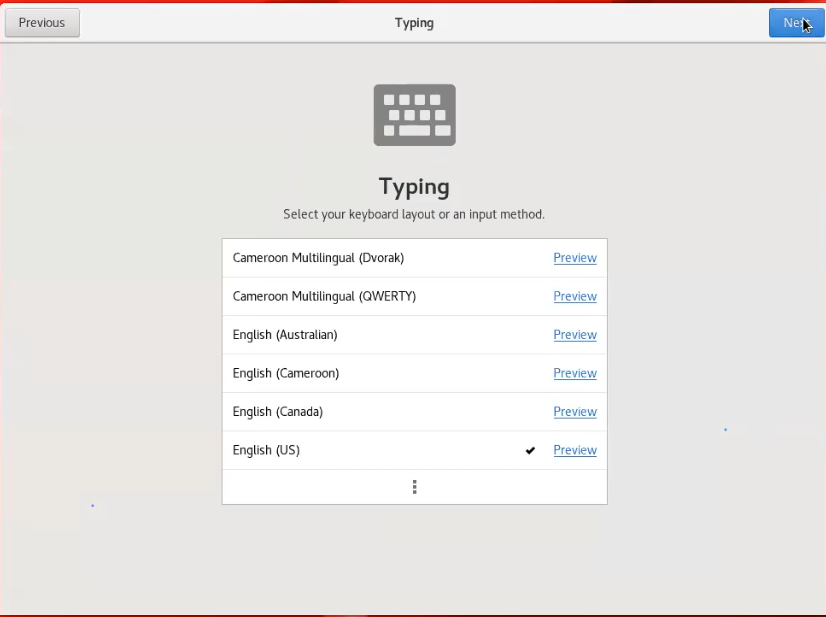Click the large keyboard icon
The height and width of the screenshot is (617, 826).
tap(415, 115)
